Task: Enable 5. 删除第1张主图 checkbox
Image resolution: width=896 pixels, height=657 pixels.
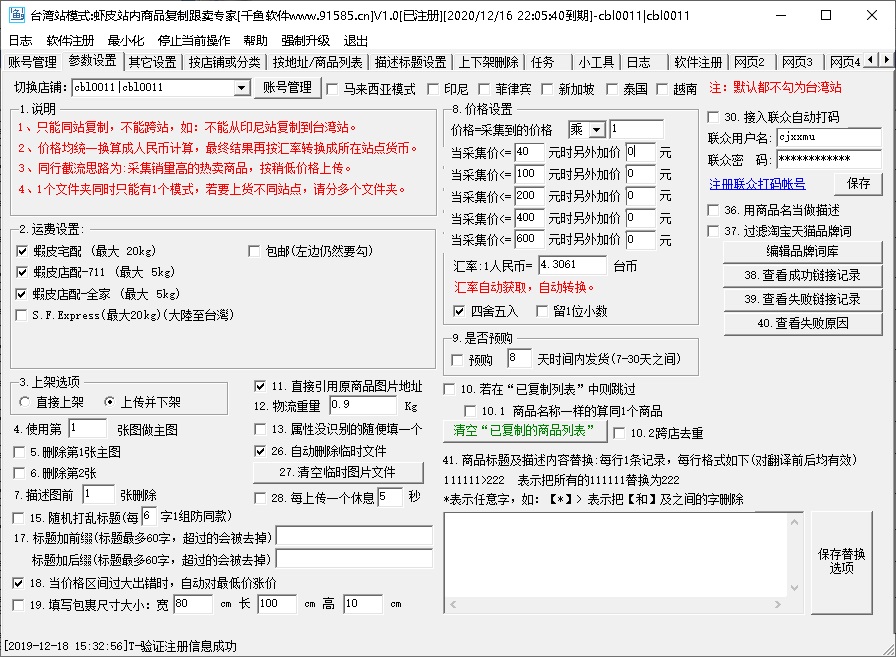Action: [18, 452]
